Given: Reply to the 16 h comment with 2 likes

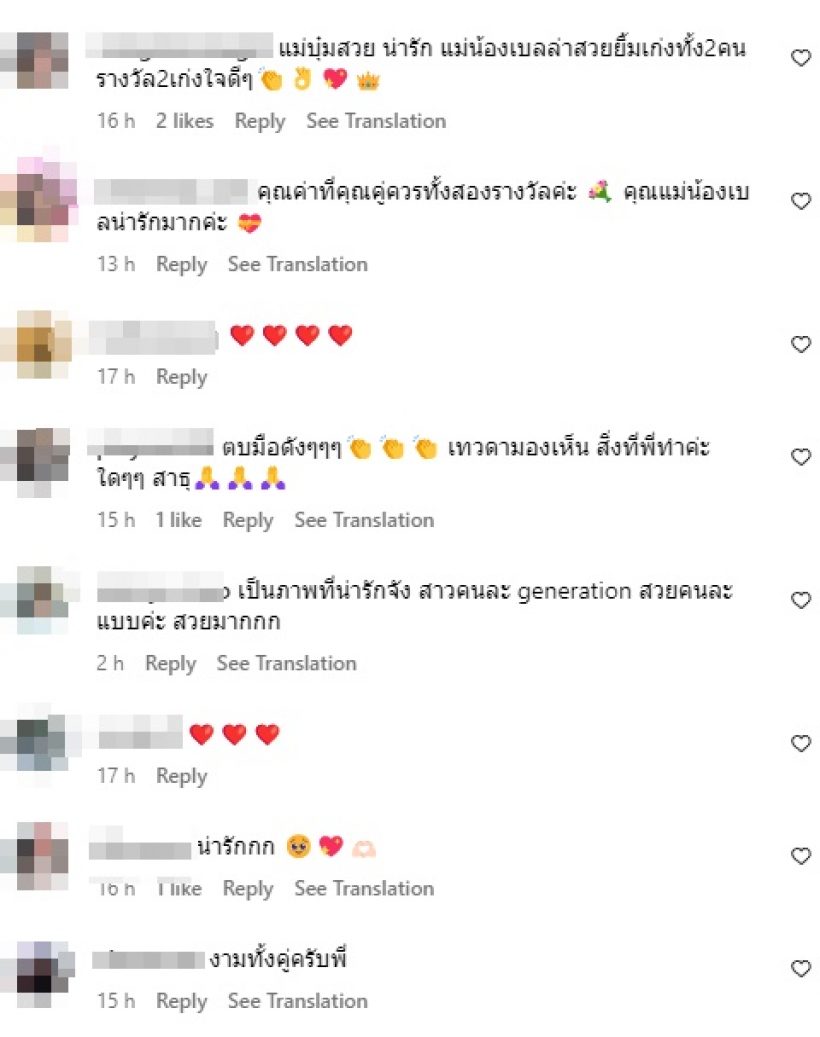Looking at the screenshot, I should 260,121.
